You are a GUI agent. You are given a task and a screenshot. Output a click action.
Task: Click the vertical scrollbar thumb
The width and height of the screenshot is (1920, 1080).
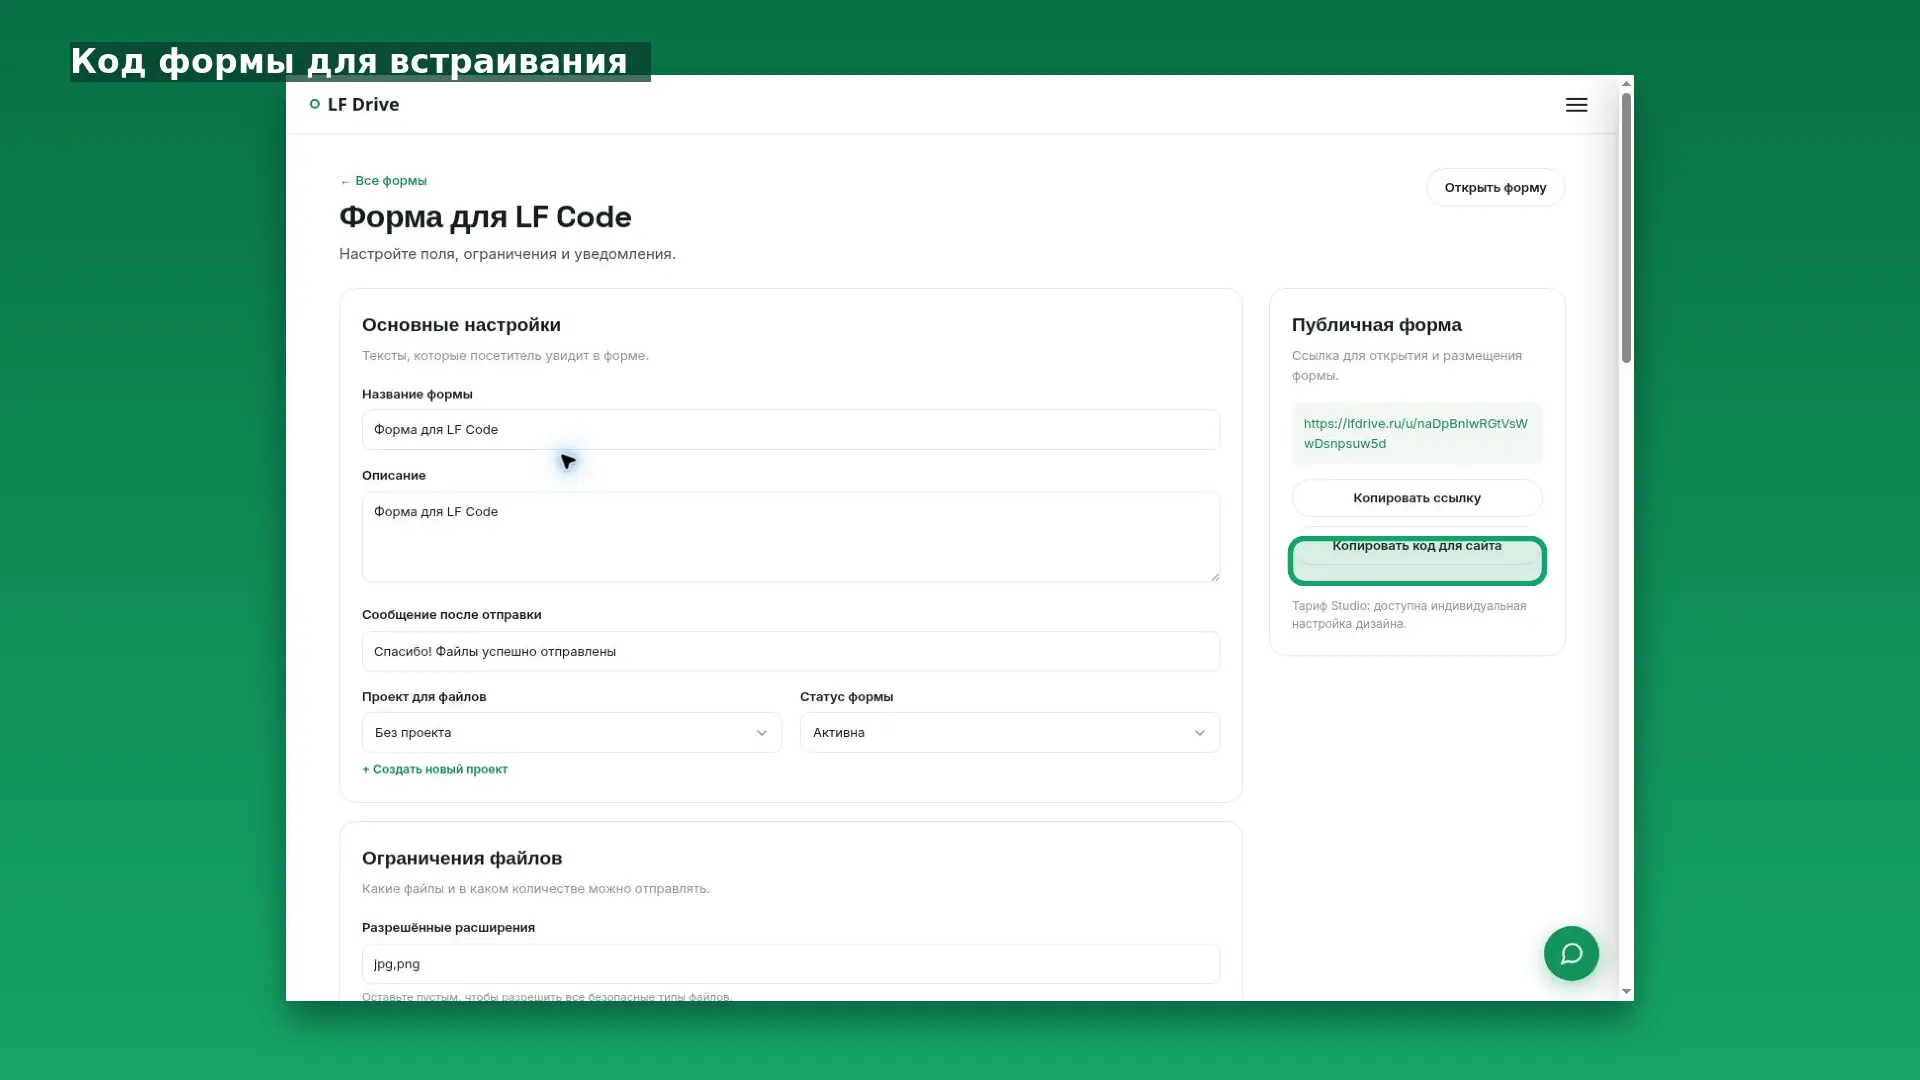coord(1626,228)
